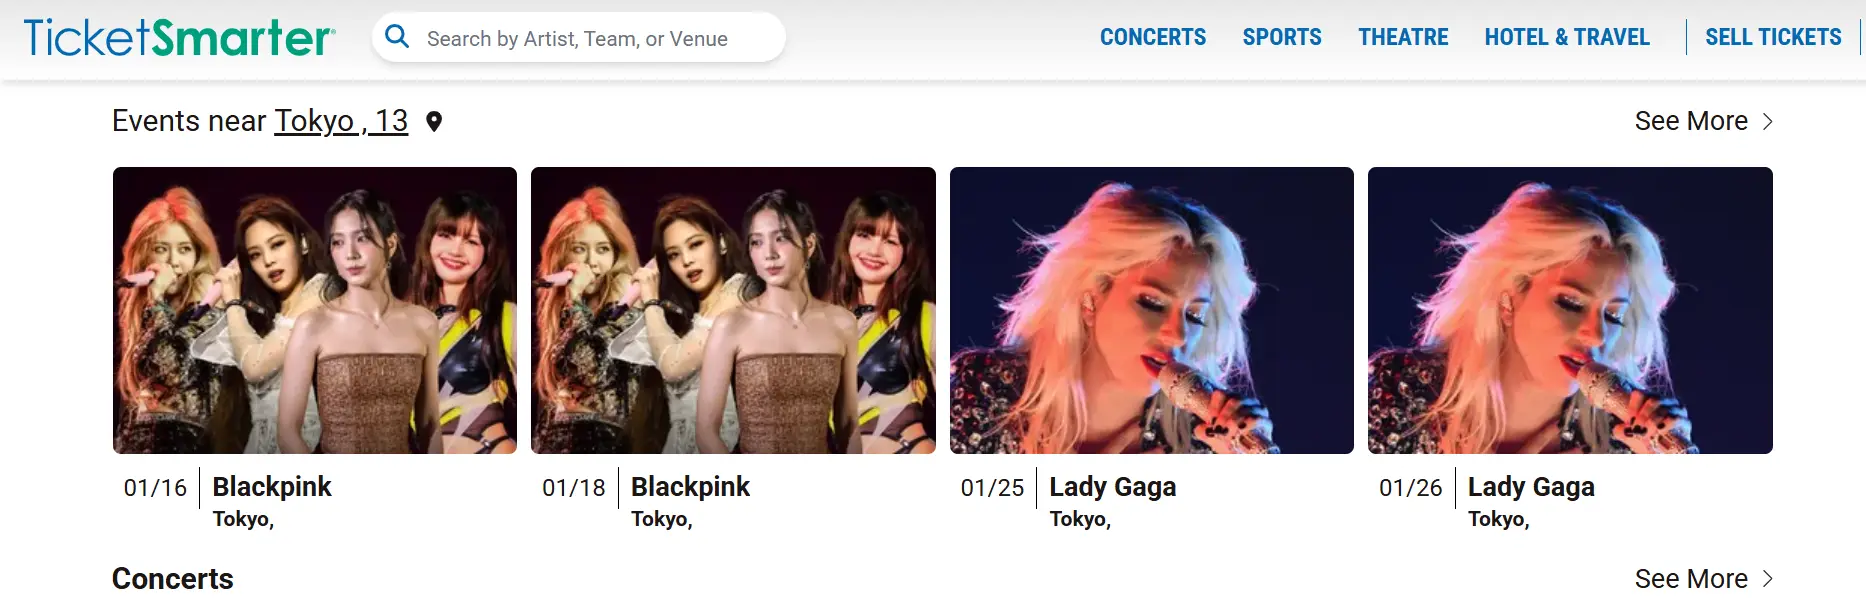Open the Sports menu
The width and height of the screenshot is (1866, 599).
pos(1282,37)
